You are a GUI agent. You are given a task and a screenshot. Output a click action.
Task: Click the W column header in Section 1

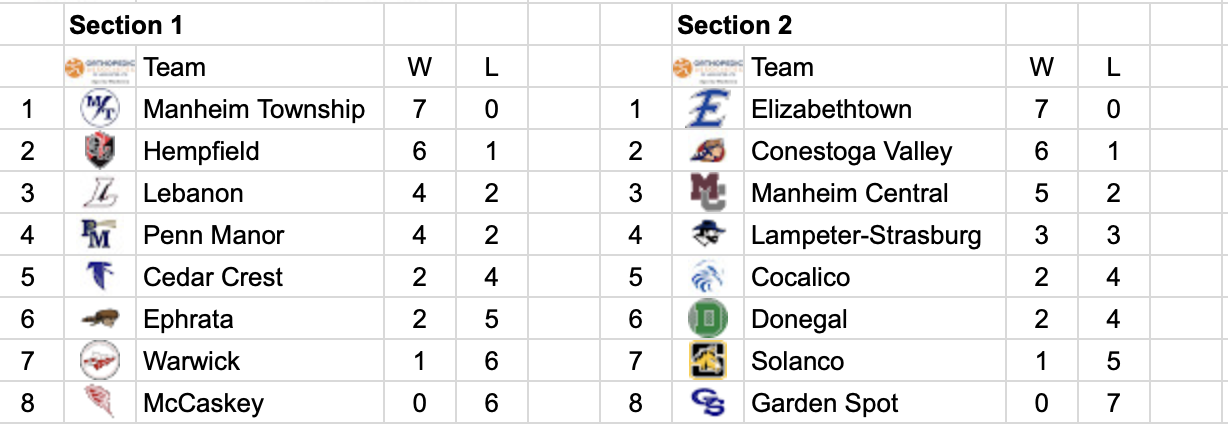pos(419,68)
